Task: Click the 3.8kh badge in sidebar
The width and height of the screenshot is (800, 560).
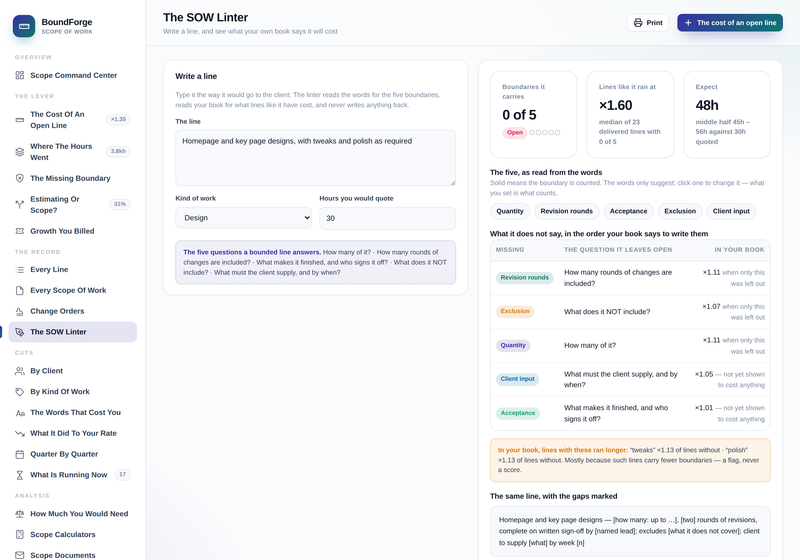Action: 118,151
